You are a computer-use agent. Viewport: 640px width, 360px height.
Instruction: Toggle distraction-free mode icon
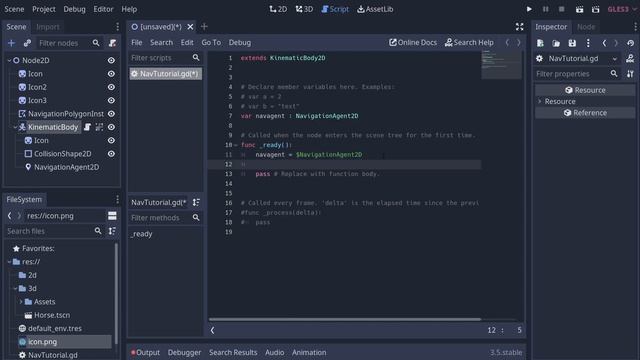(519, 27)
